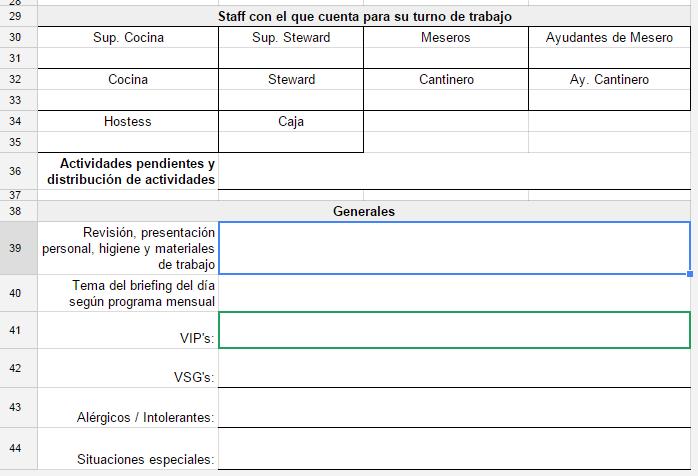Select row 39 header
Image resolution: width=698 pixels, height=476 pixels.
(15, 248)
